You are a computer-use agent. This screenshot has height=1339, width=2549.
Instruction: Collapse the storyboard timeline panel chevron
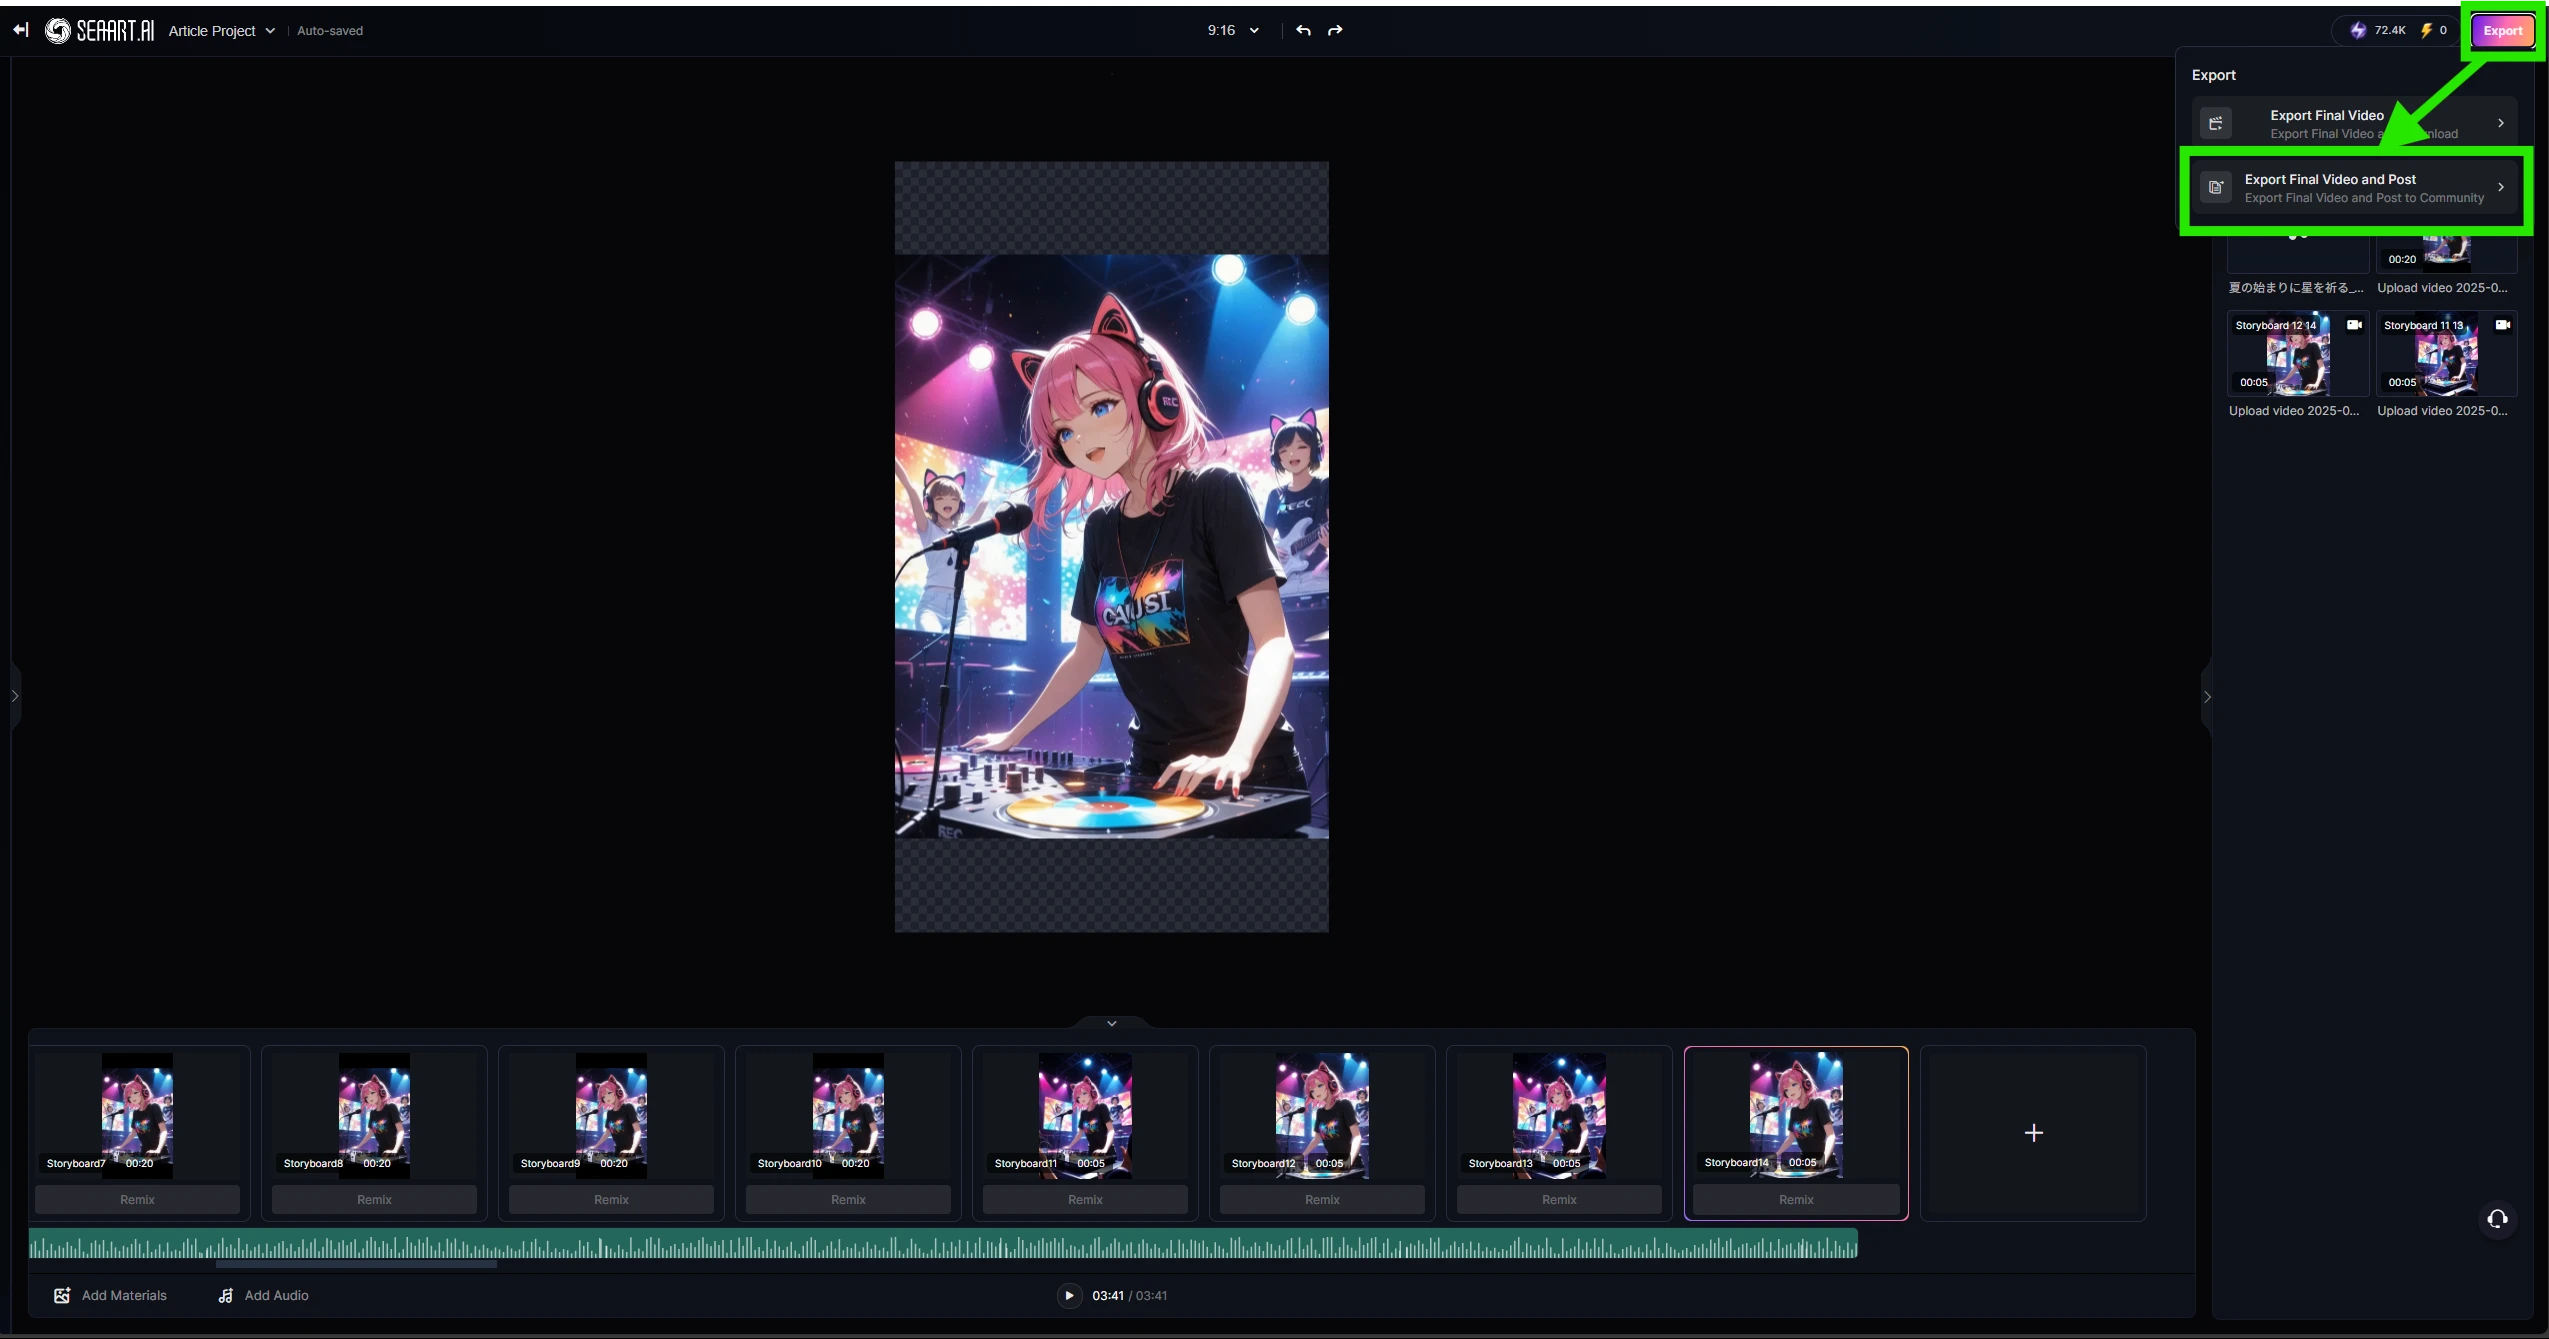click(1111, 1023)
